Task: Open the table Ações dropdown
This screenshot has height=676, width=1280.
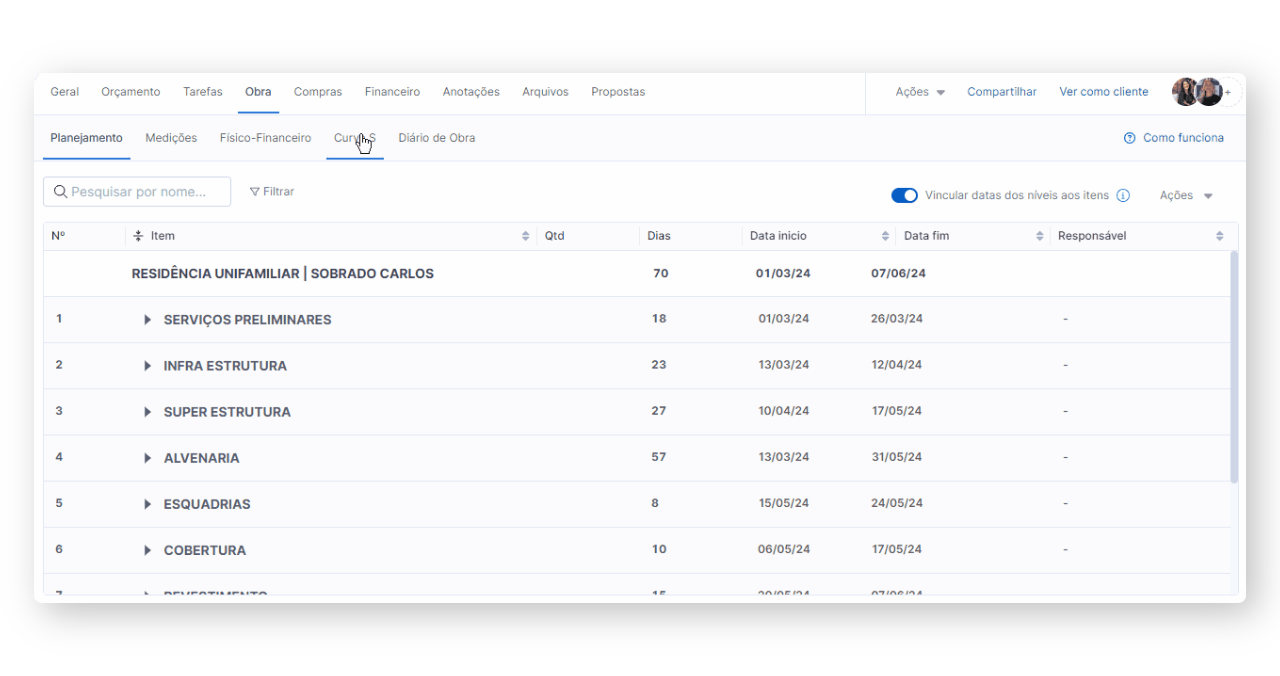Action: [x=1186, y=195]
